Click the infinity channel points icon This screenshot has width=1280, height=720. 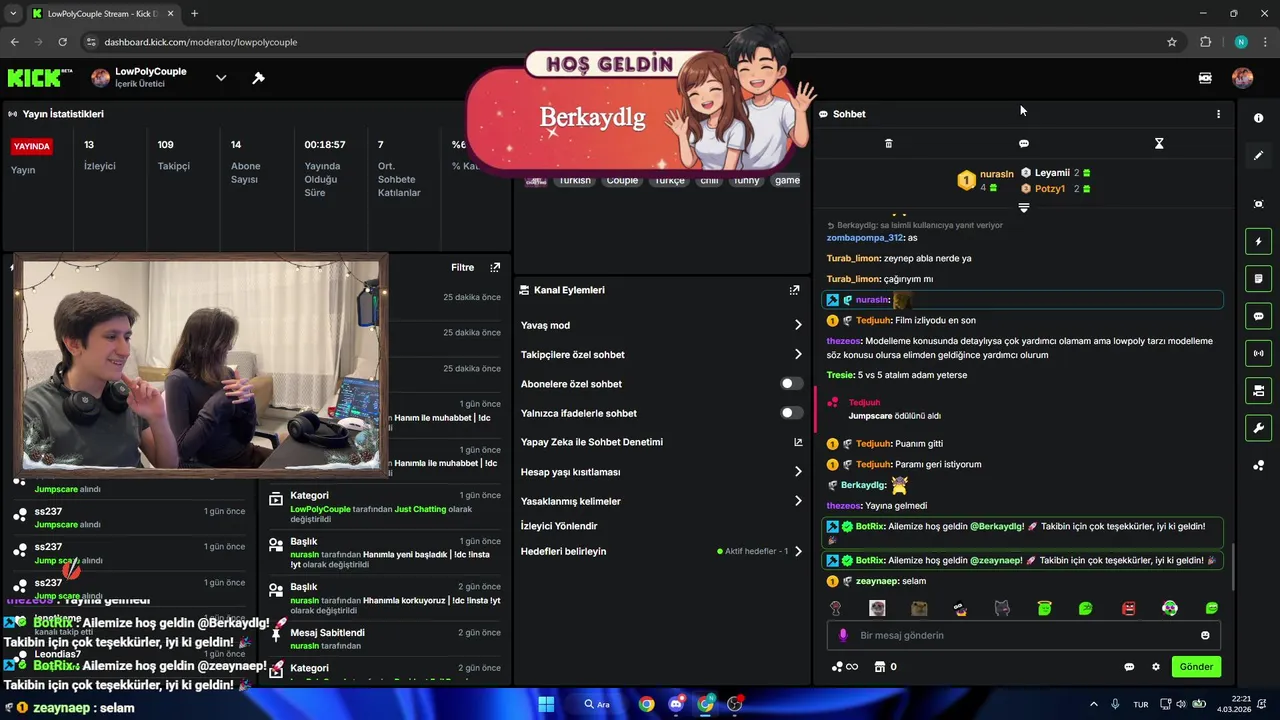coord(845,667)
